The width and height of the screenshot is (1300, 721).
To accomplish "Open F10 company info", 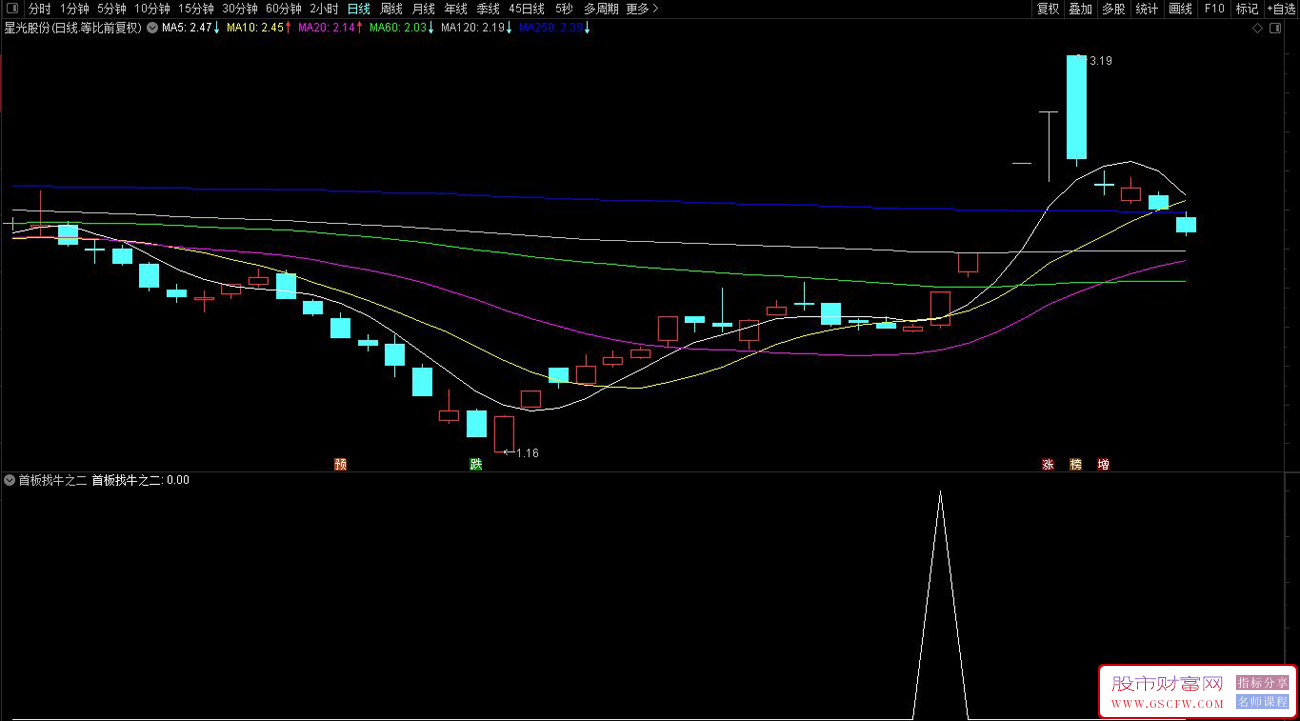I will (1214, 9).
